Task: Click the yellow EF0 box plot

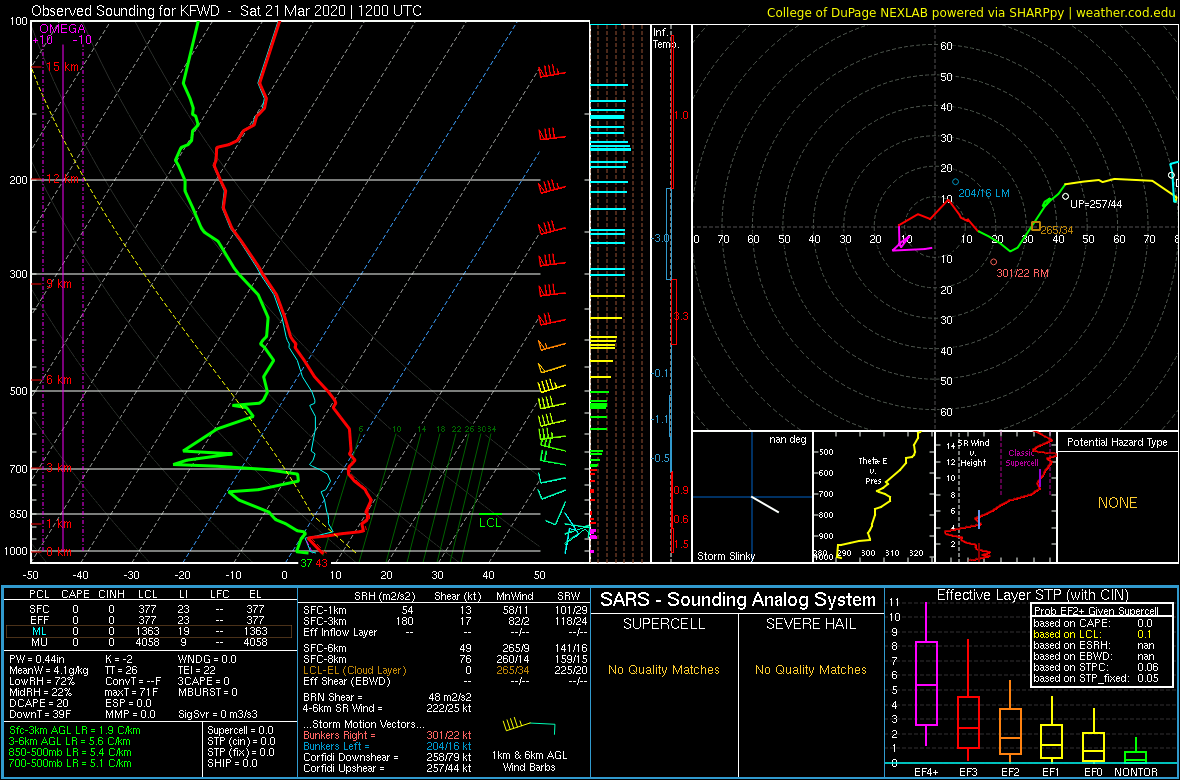Action: pos(1095,736)
